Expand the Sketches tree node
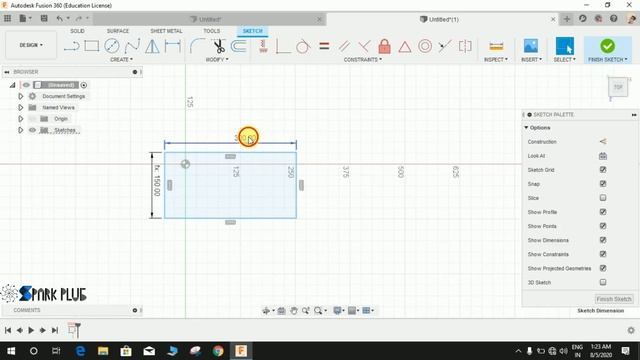This screenshot has width=640, height=360. tap(20, 130)
